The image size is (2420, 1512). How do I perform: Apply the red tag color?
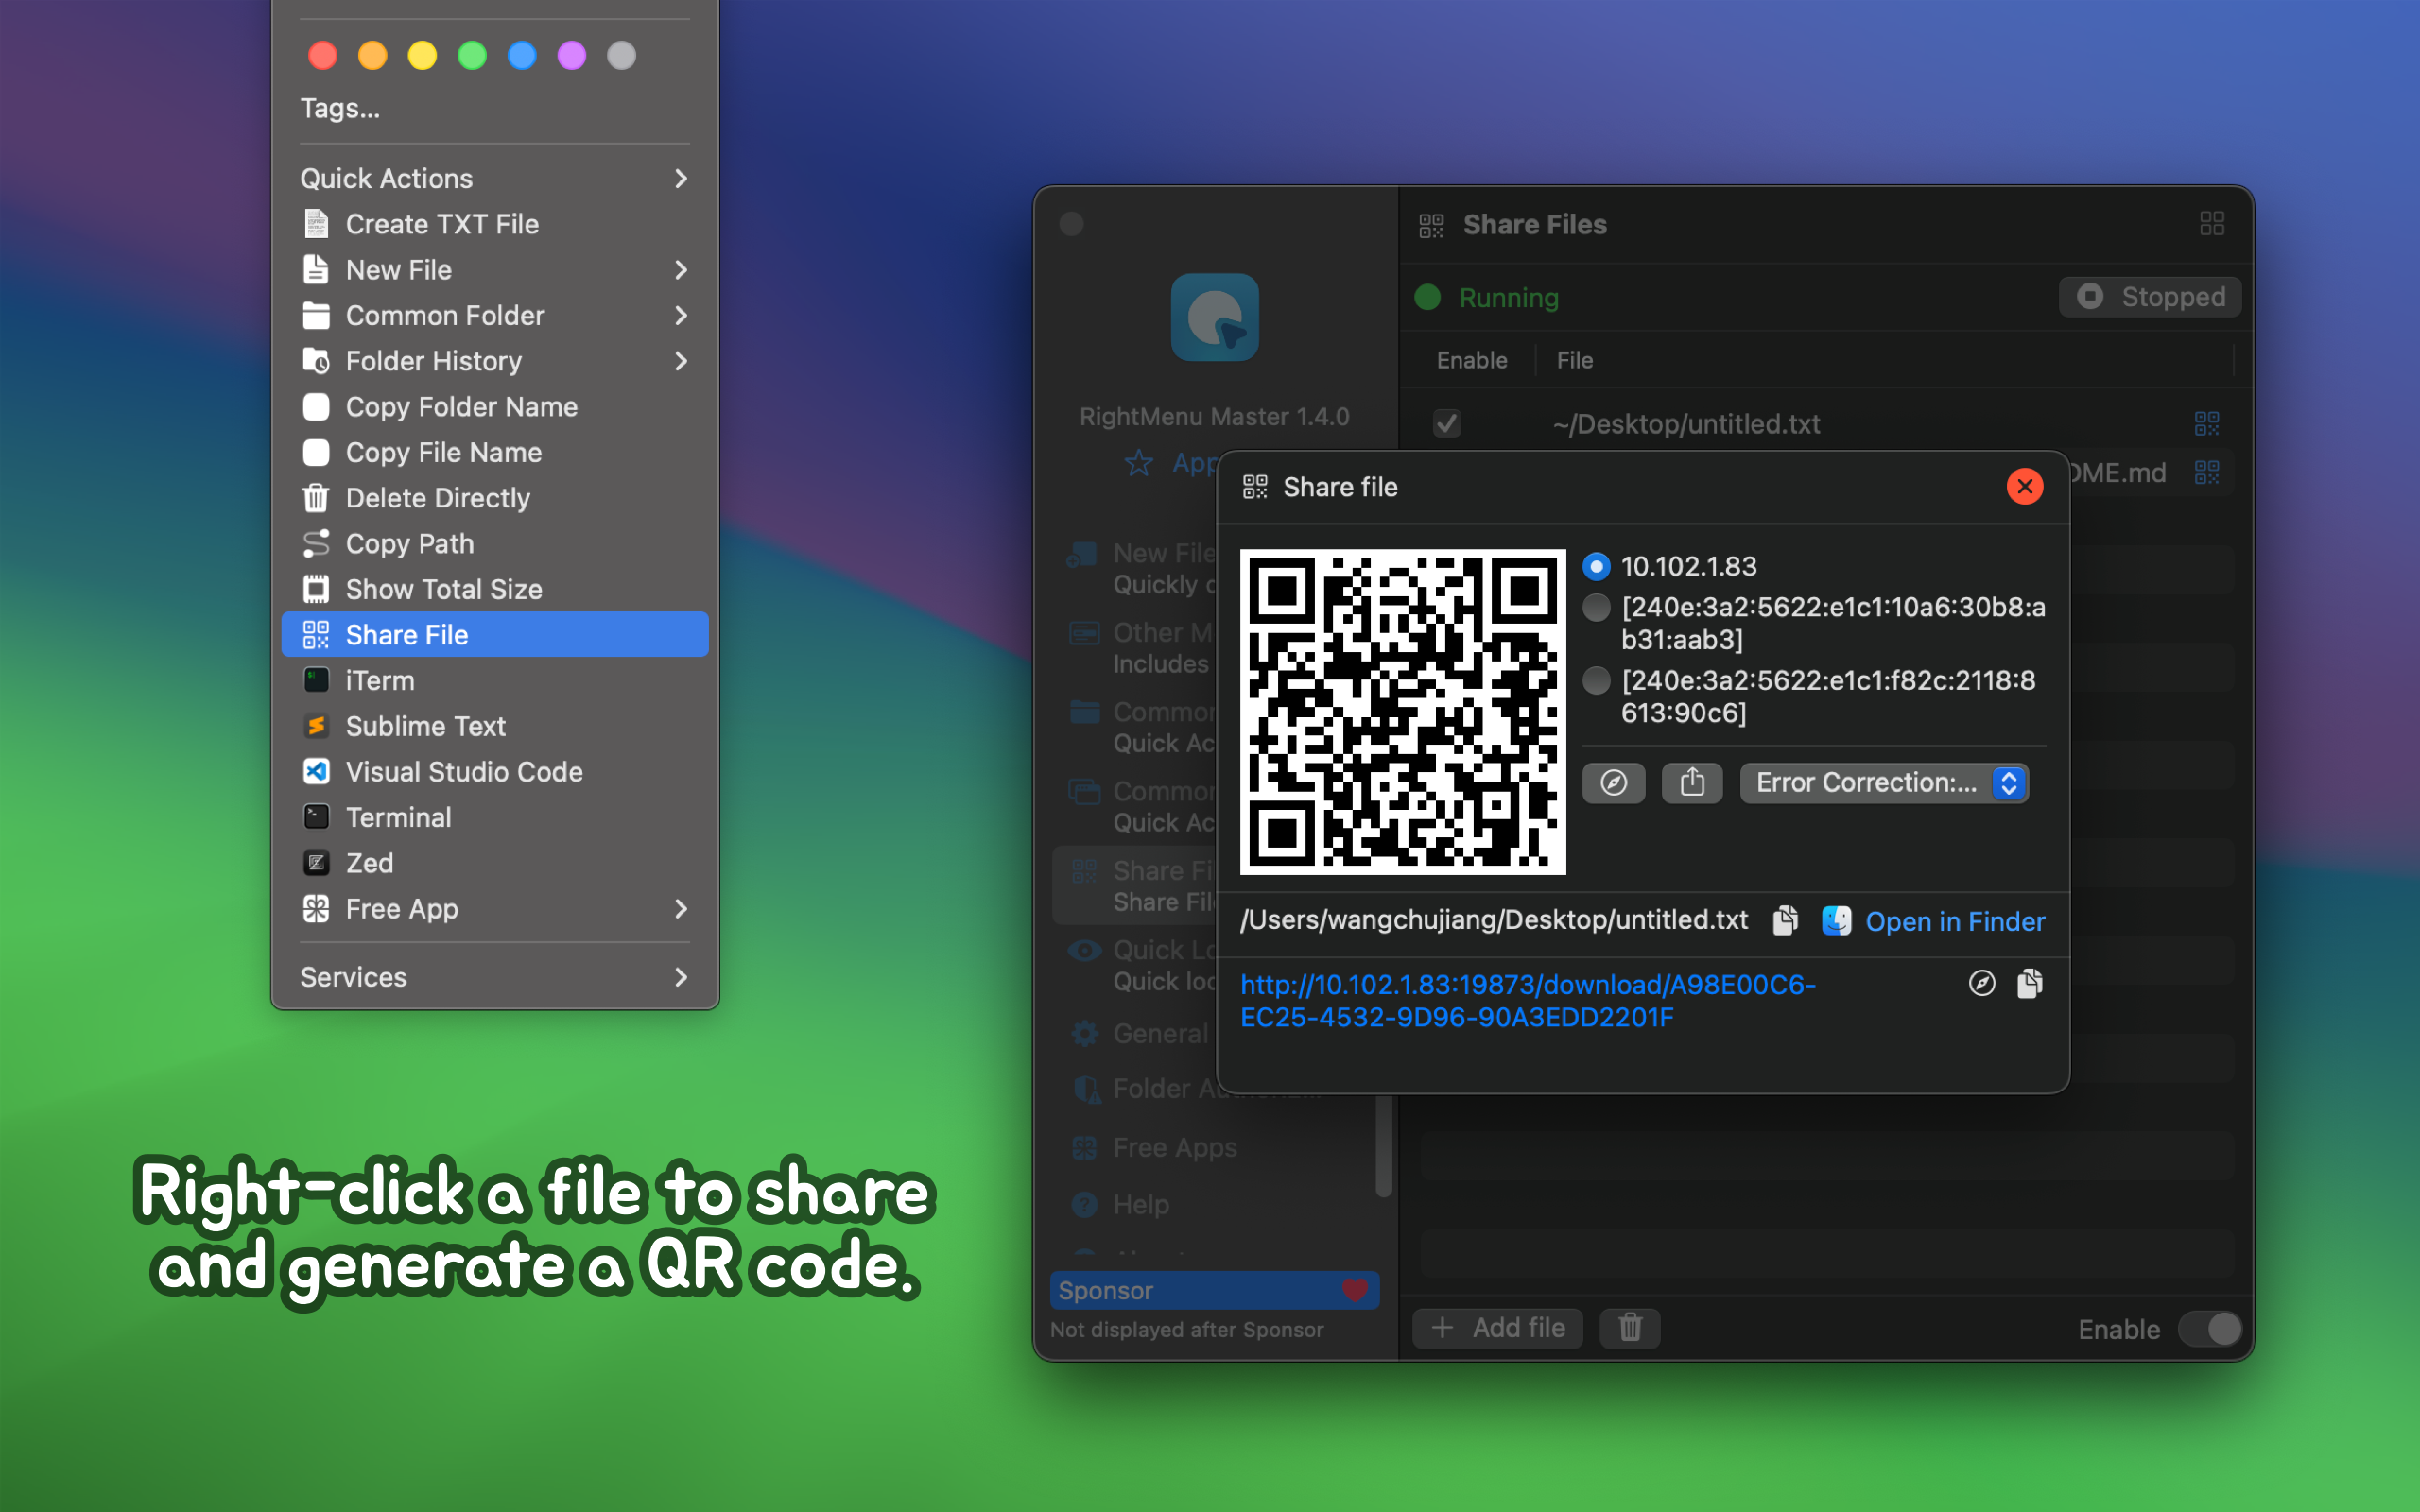tap(323, 55)
